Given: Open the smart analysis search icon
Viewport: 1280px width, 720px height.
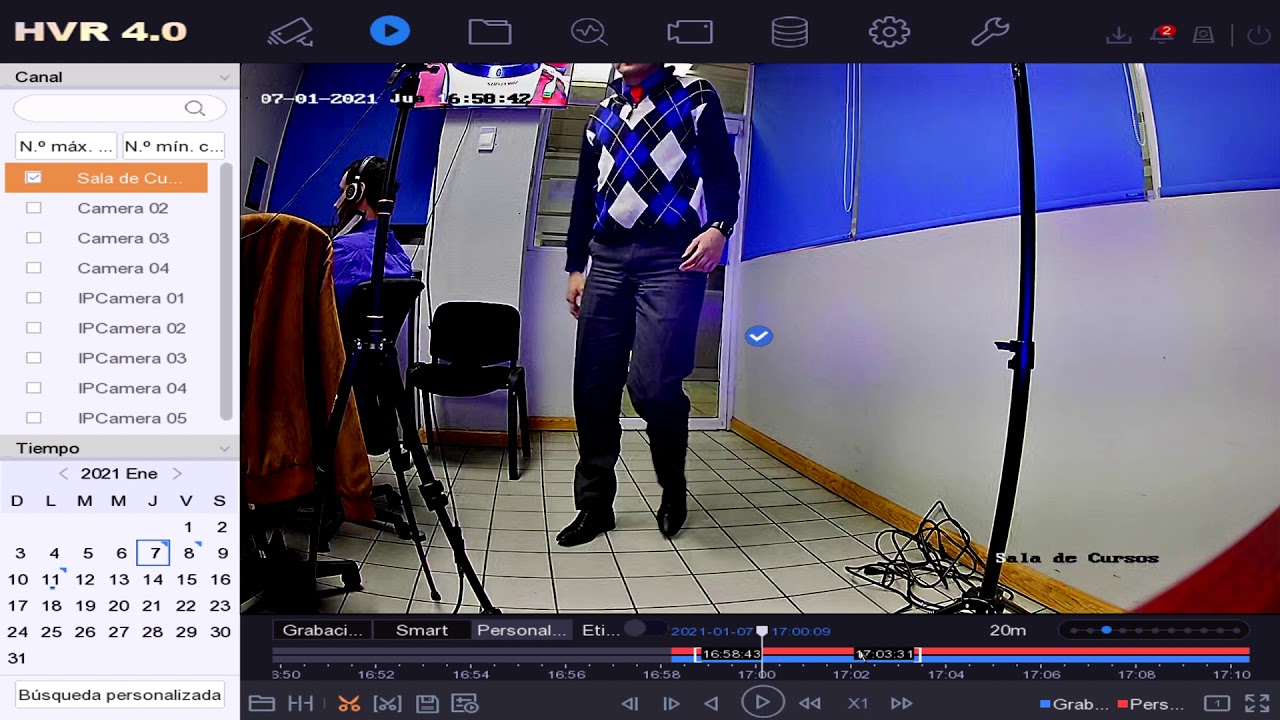Looking at the screenshot, I should (x=589, y=32).
